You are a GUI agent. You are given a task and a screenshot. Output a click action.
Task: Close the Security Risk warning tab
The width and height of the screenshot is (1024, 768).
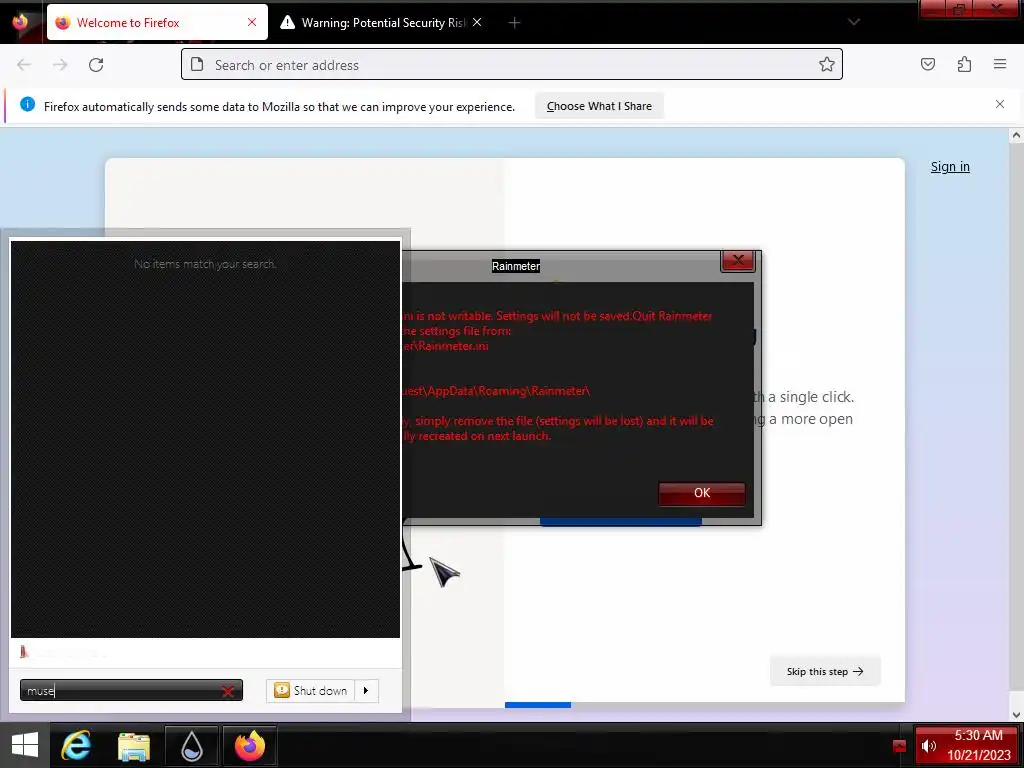[477, 22]
